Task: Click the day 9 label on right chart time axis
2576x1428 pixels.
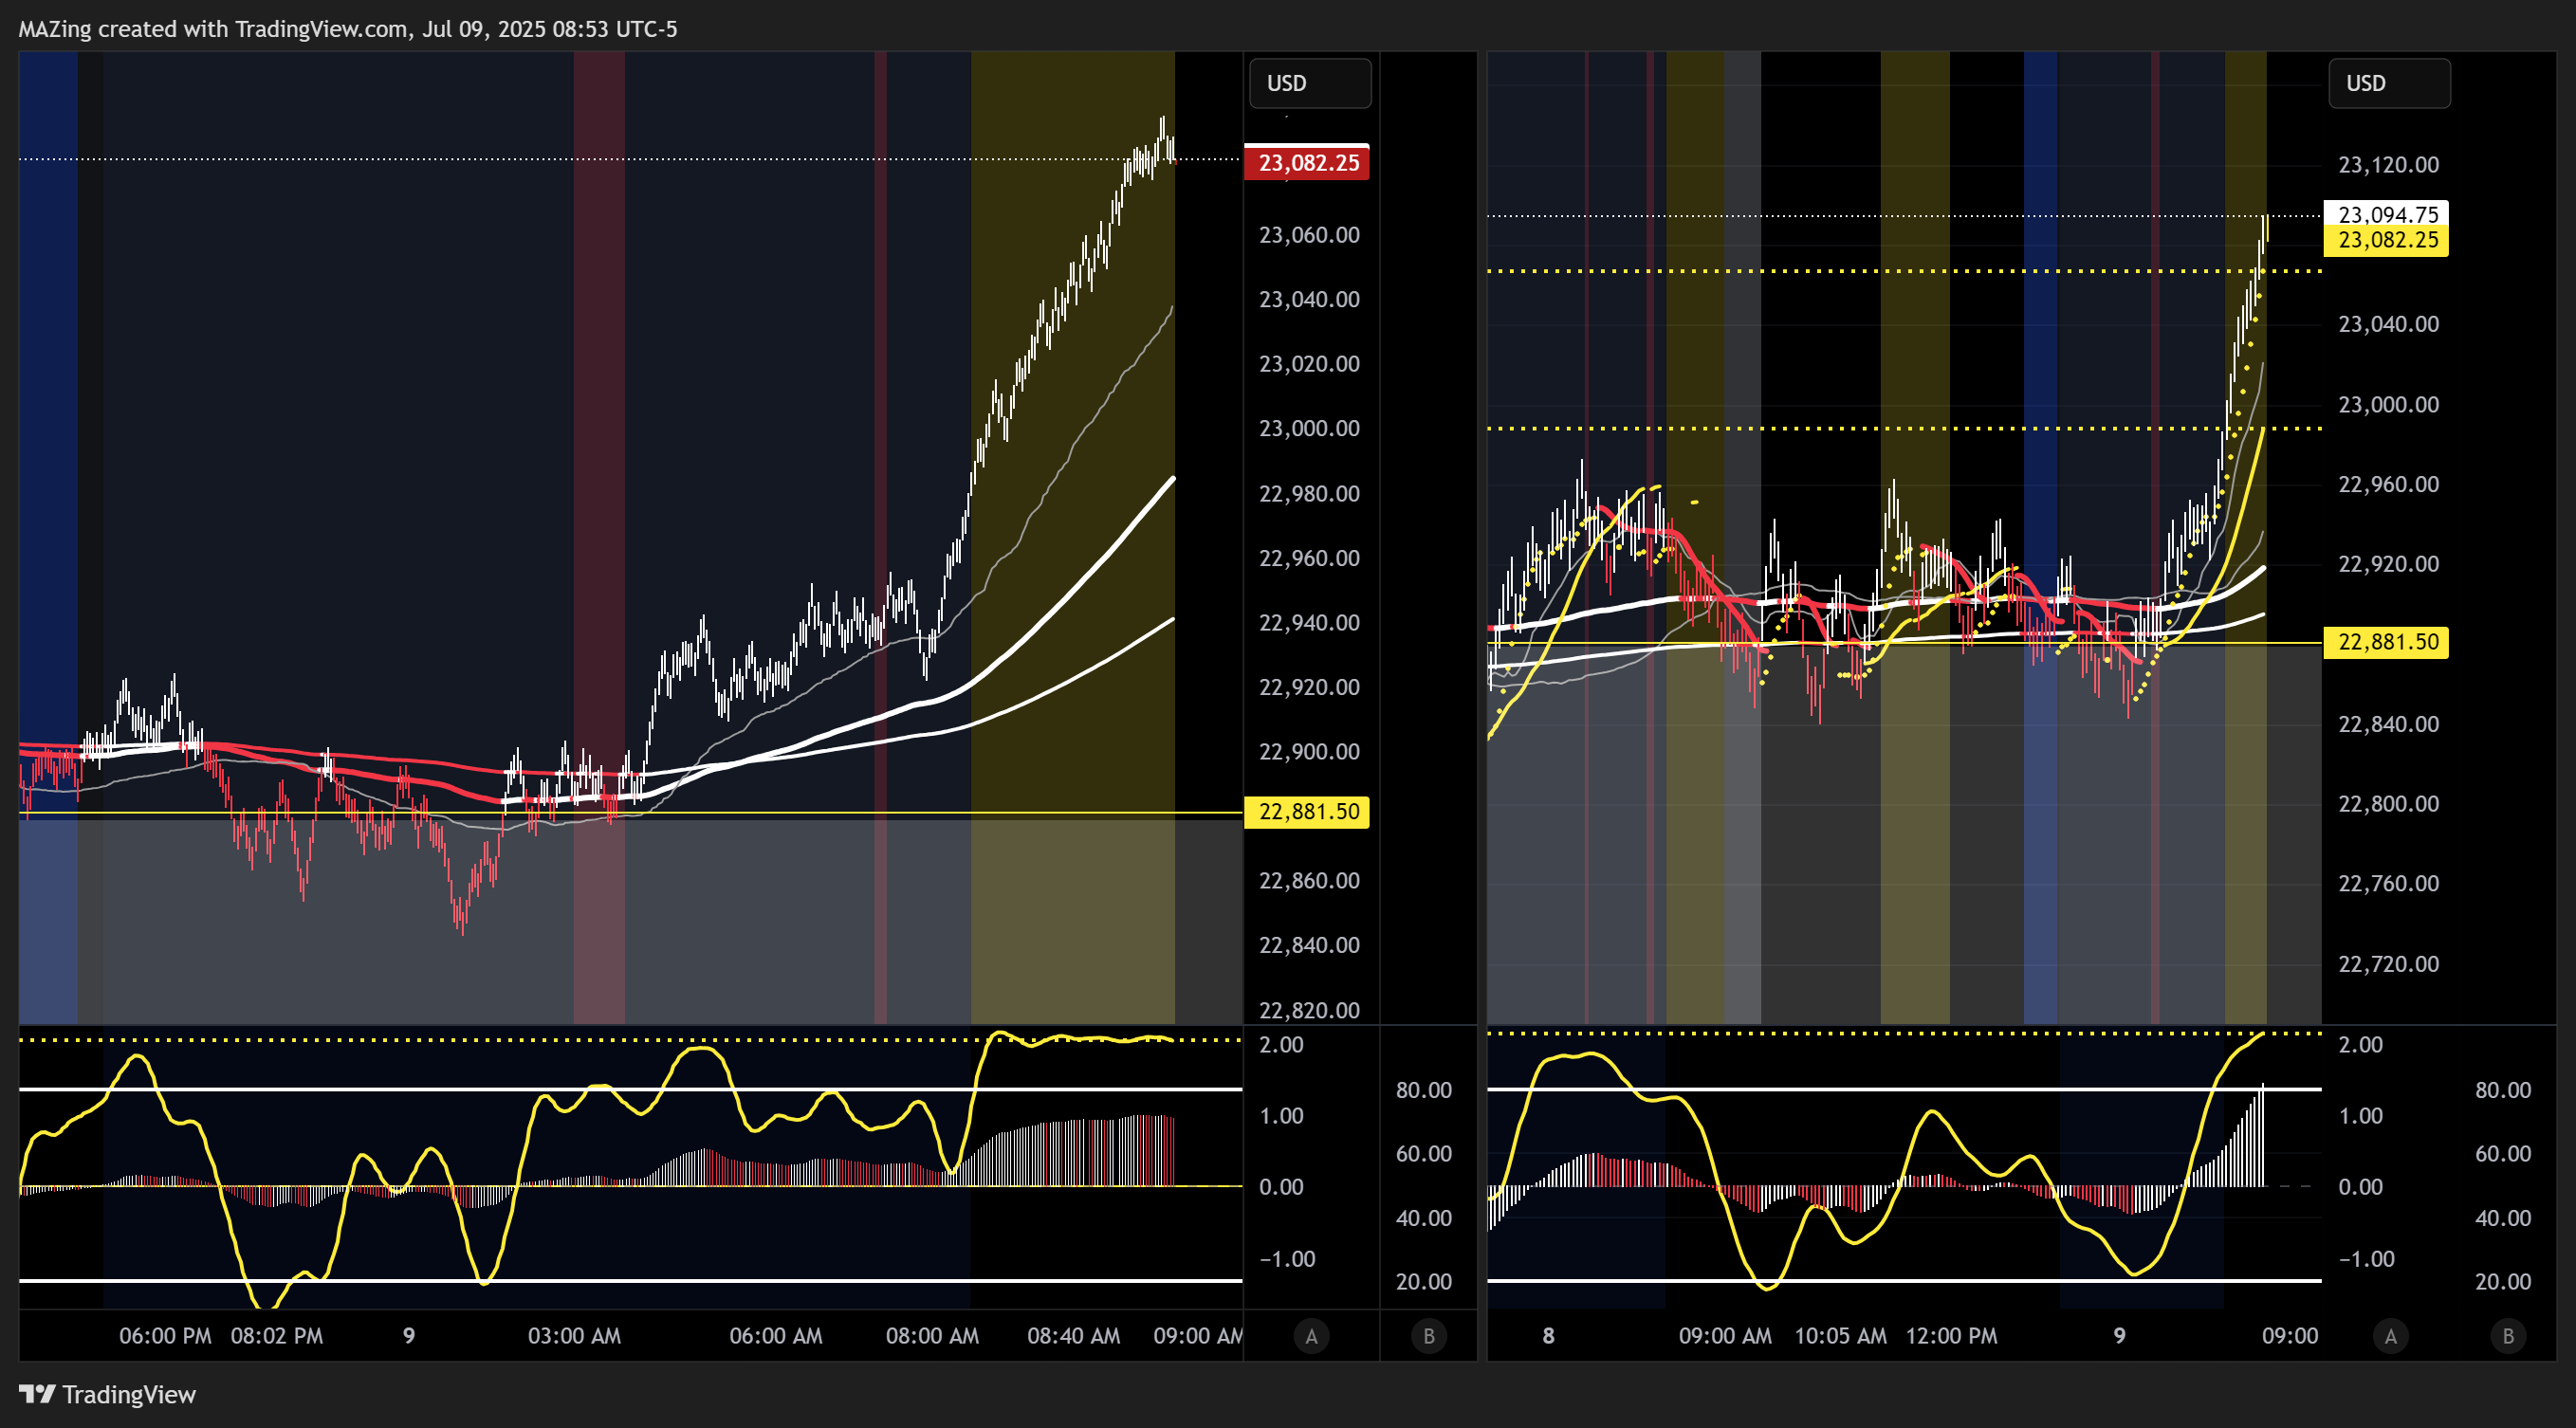Action: pyautogui.click(x=2119, y=1336)
